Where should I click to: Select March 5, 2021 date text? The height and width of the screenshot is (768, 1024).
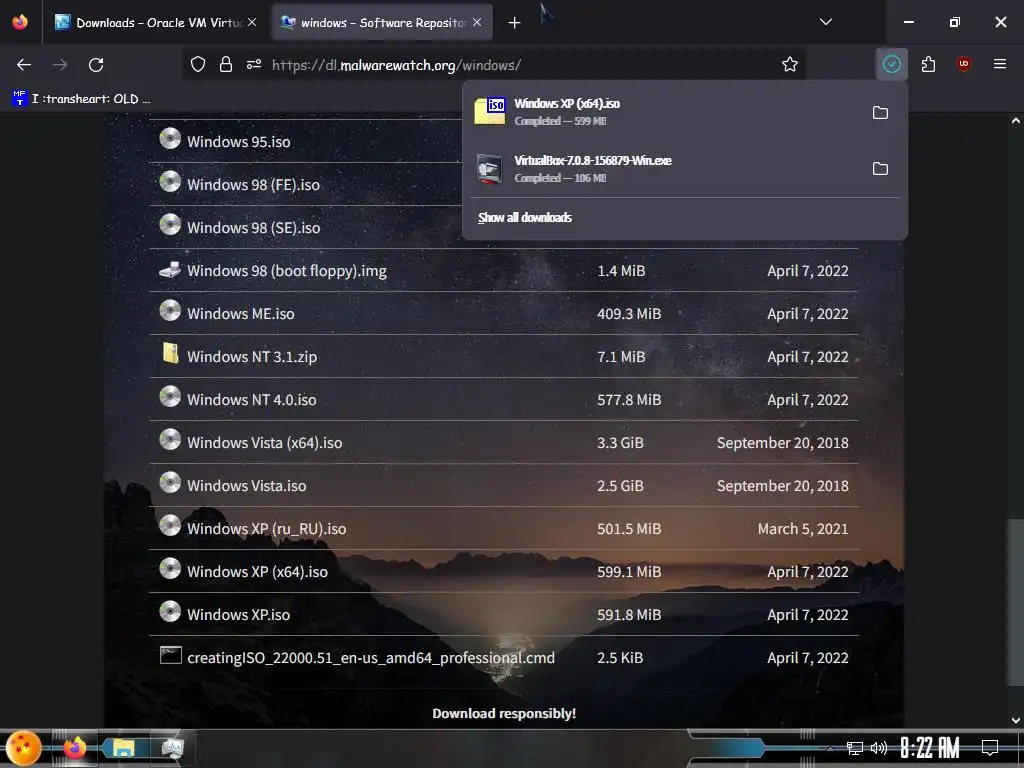[x=803, y=529]
